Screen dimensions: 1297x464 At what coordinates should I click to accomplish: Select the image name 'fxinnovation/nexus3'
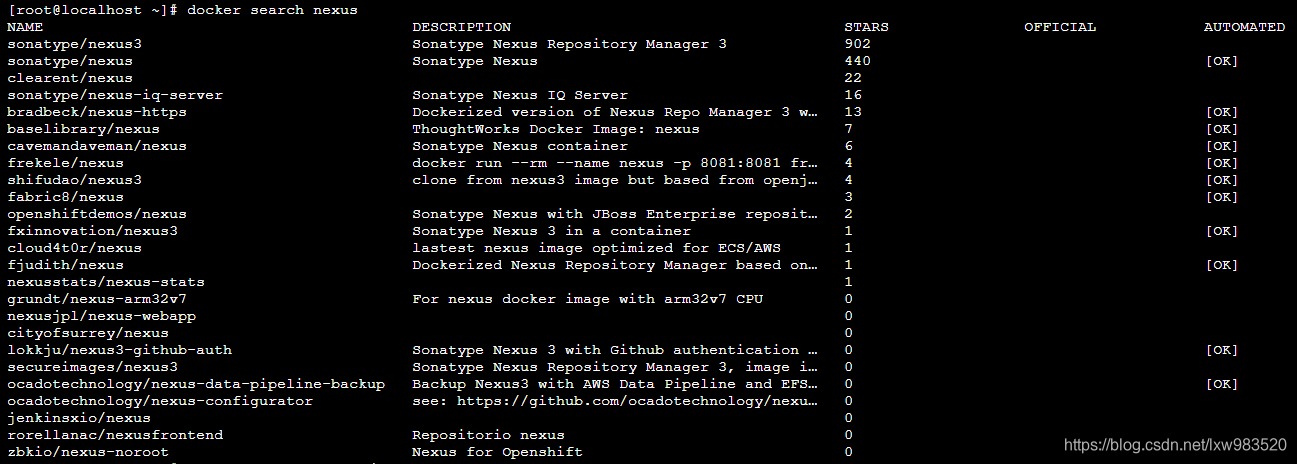pos(92,231)
